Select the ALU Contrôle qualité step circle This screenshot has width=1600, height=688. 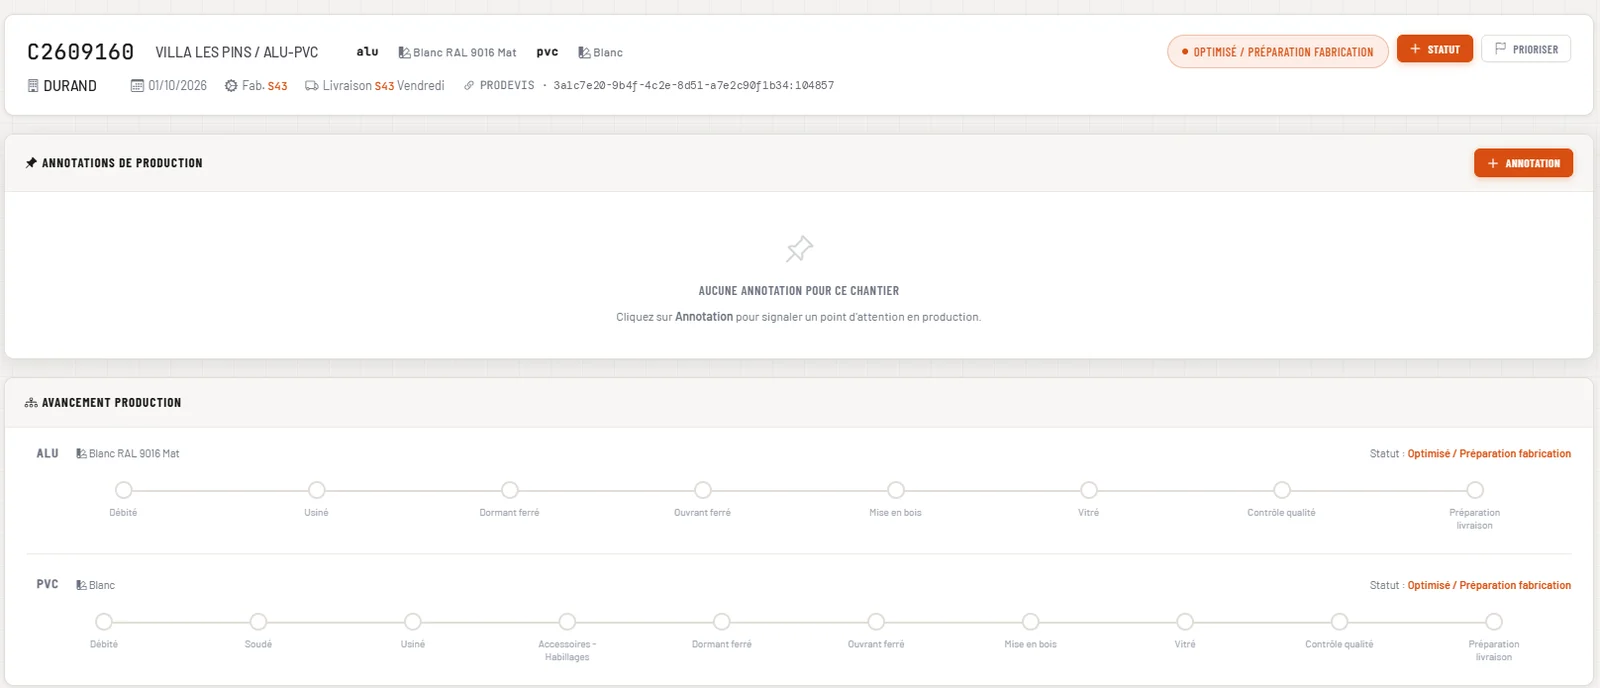1282,490
